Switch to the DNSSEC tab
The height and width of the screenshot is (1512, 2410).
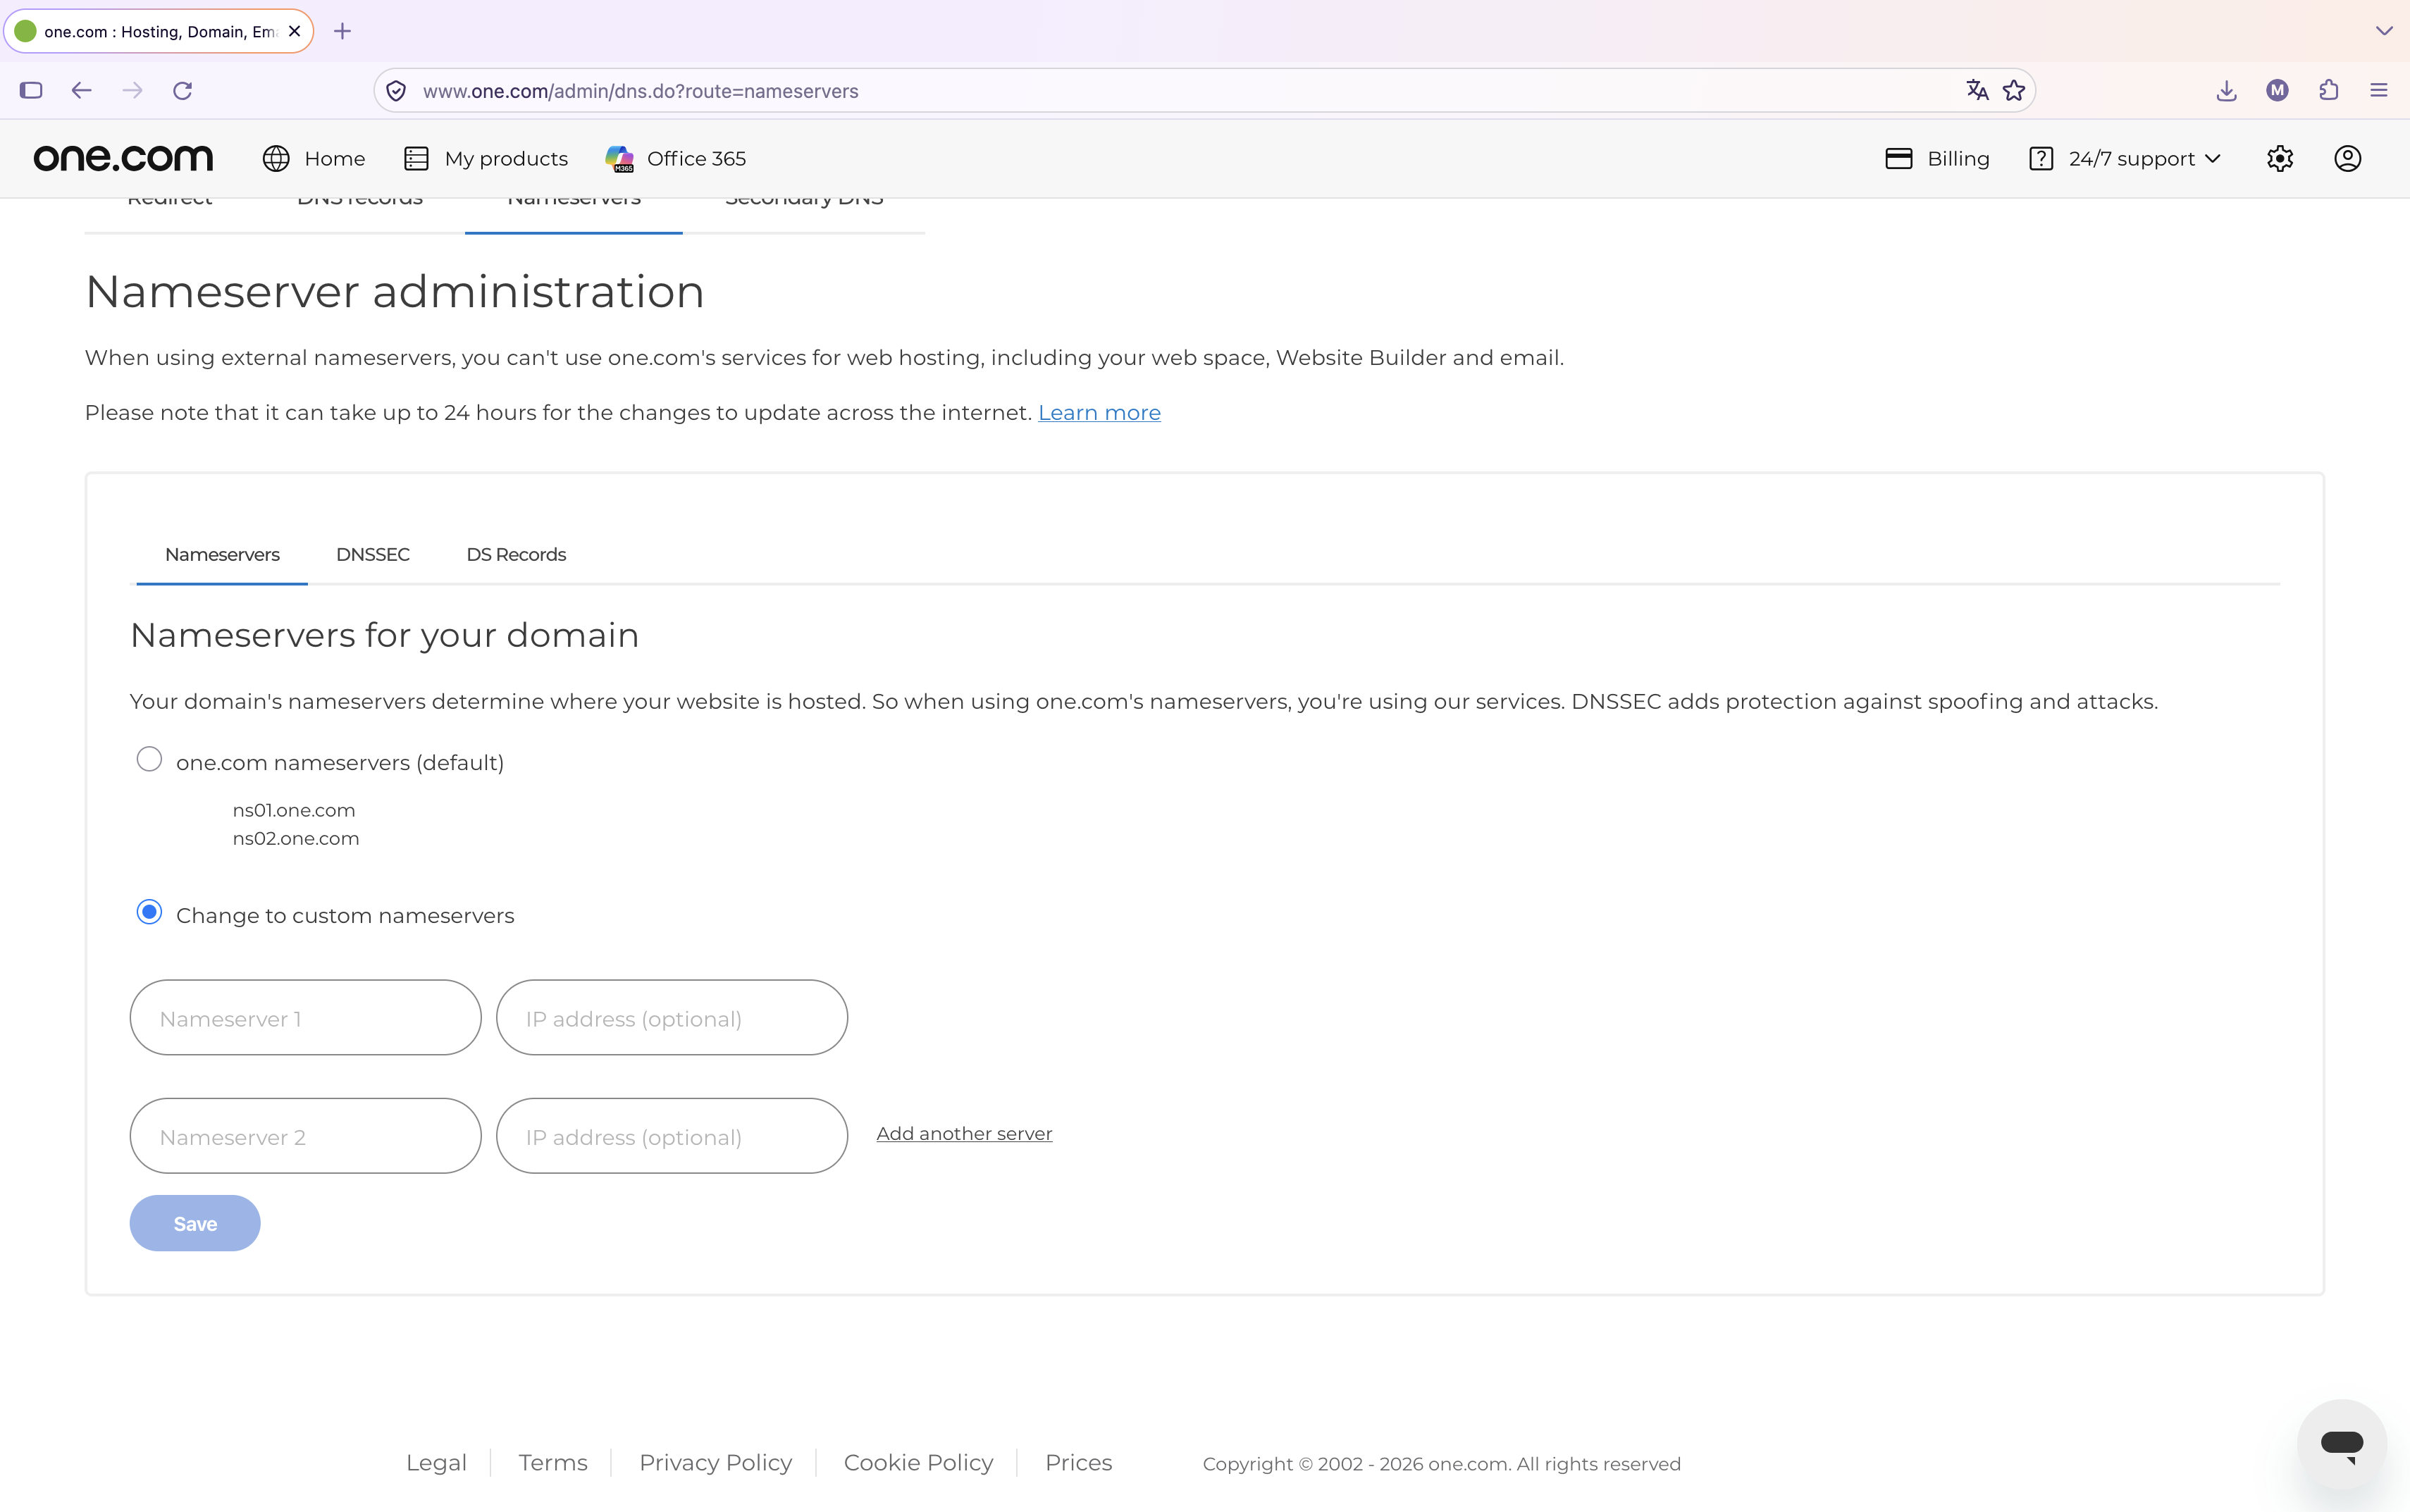373,554
